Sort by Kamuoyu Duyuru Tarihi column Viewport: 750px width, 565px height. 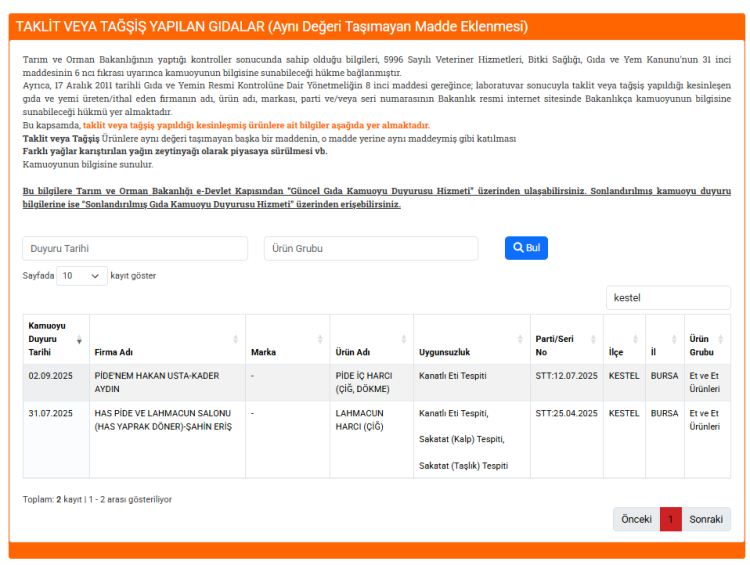point(55,339)
